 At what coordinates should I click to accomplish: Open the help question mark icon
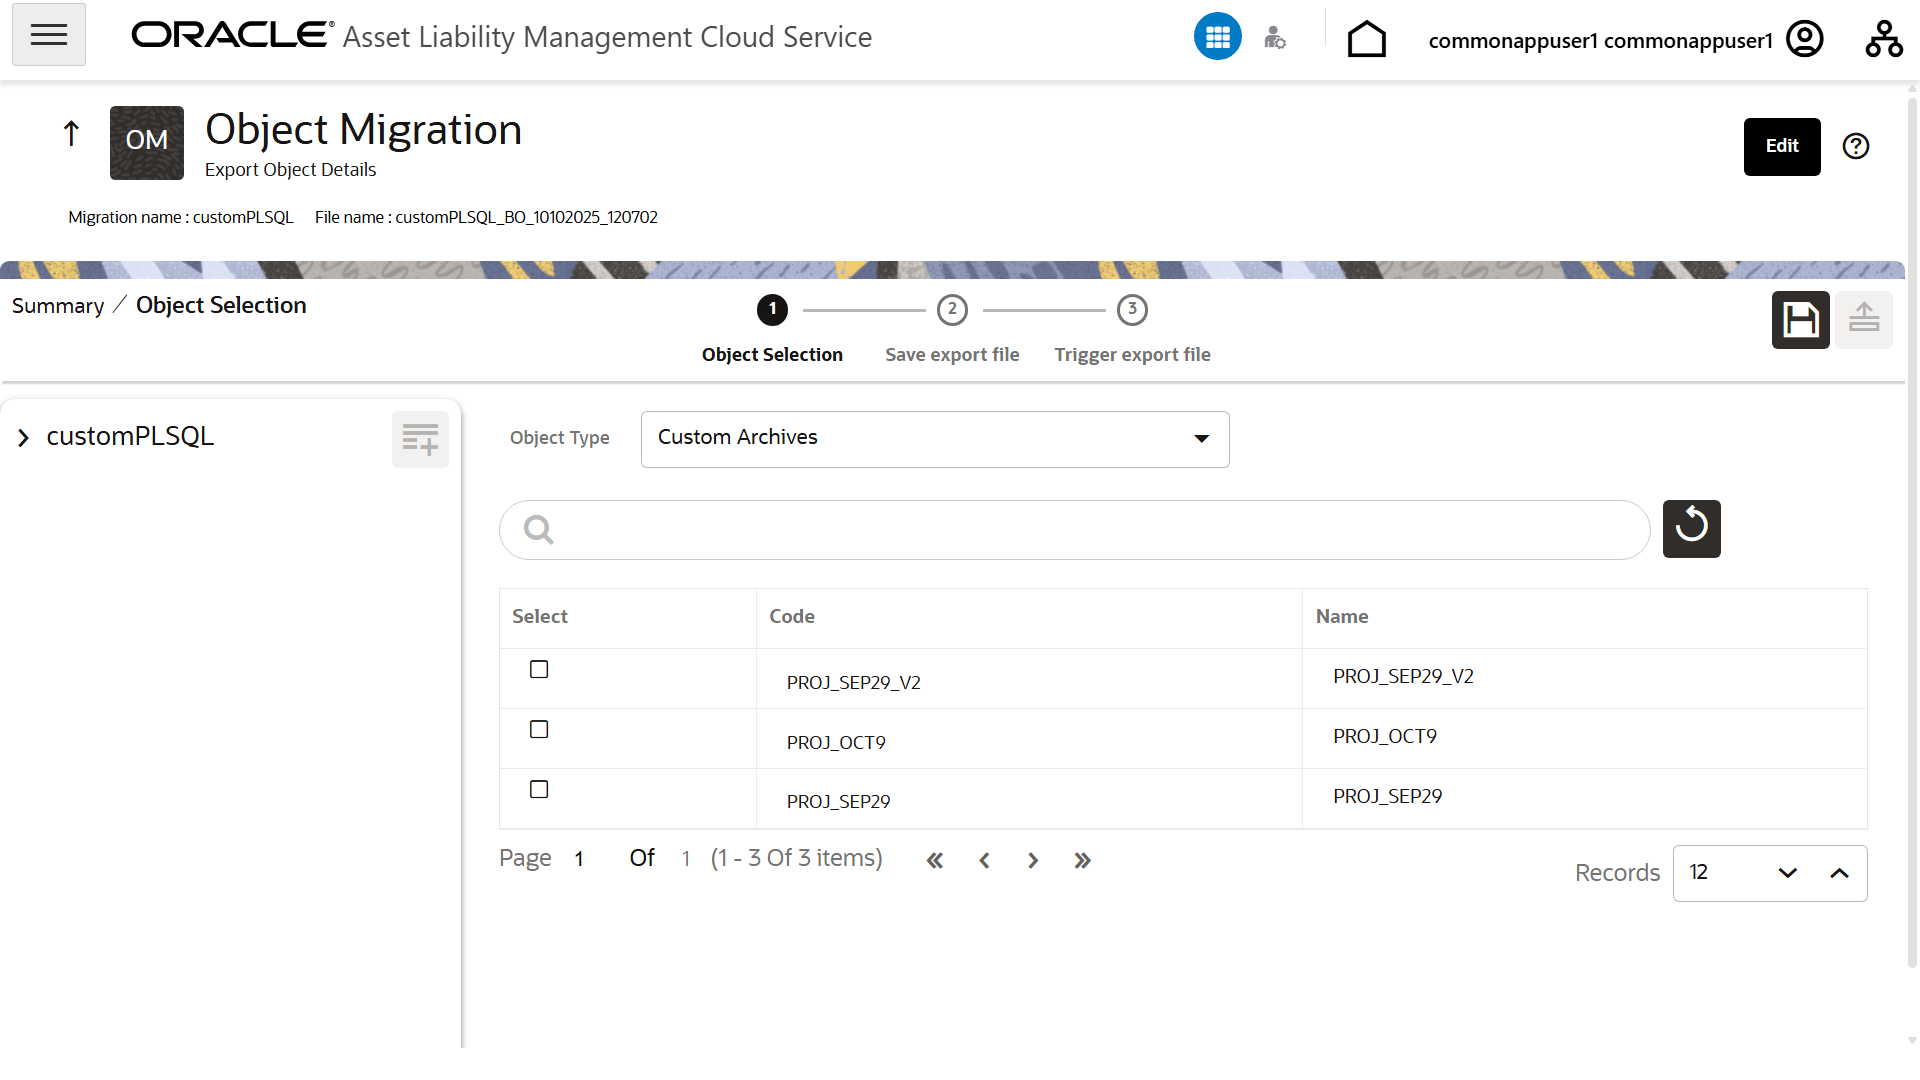pyautogui.click(x=1856, y=146)
